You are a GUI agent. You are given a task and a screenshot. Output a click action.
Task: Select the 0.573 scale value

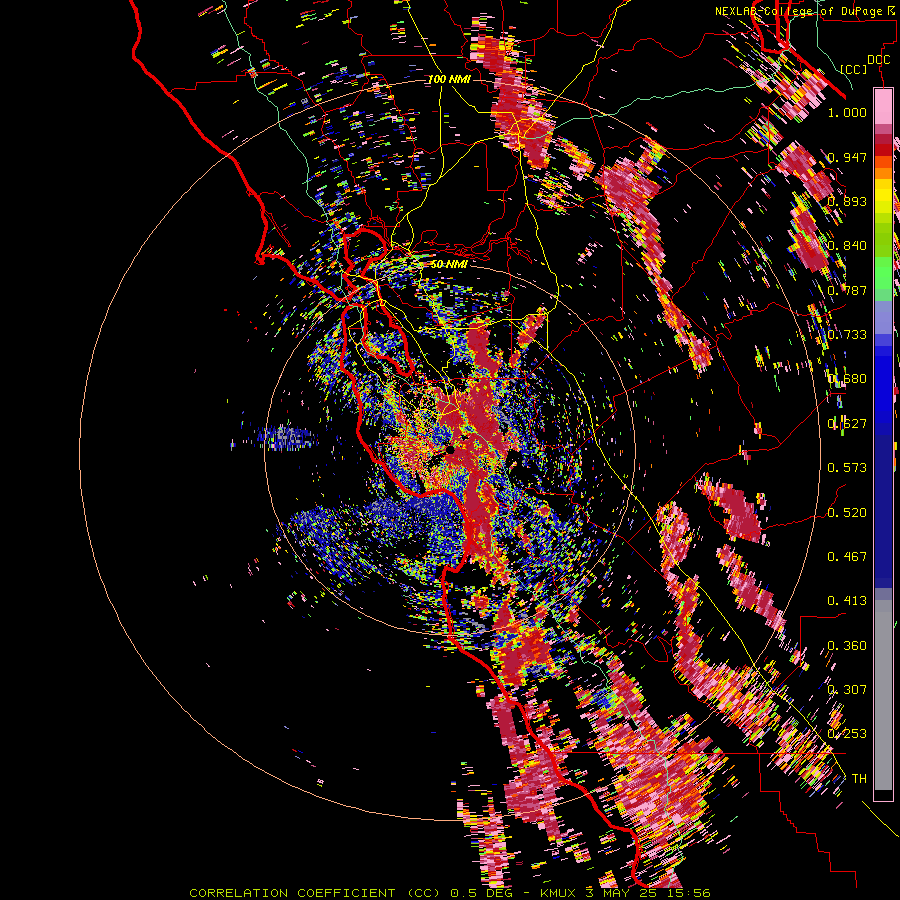(x=847, y=468)
